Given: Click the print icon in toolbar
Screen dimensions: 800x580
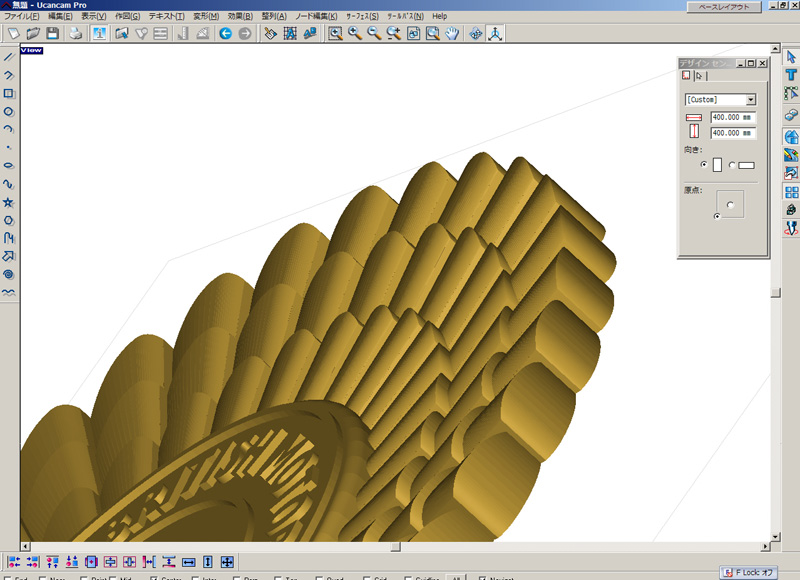Looking at the screenshot, I should tap(75, 33).
